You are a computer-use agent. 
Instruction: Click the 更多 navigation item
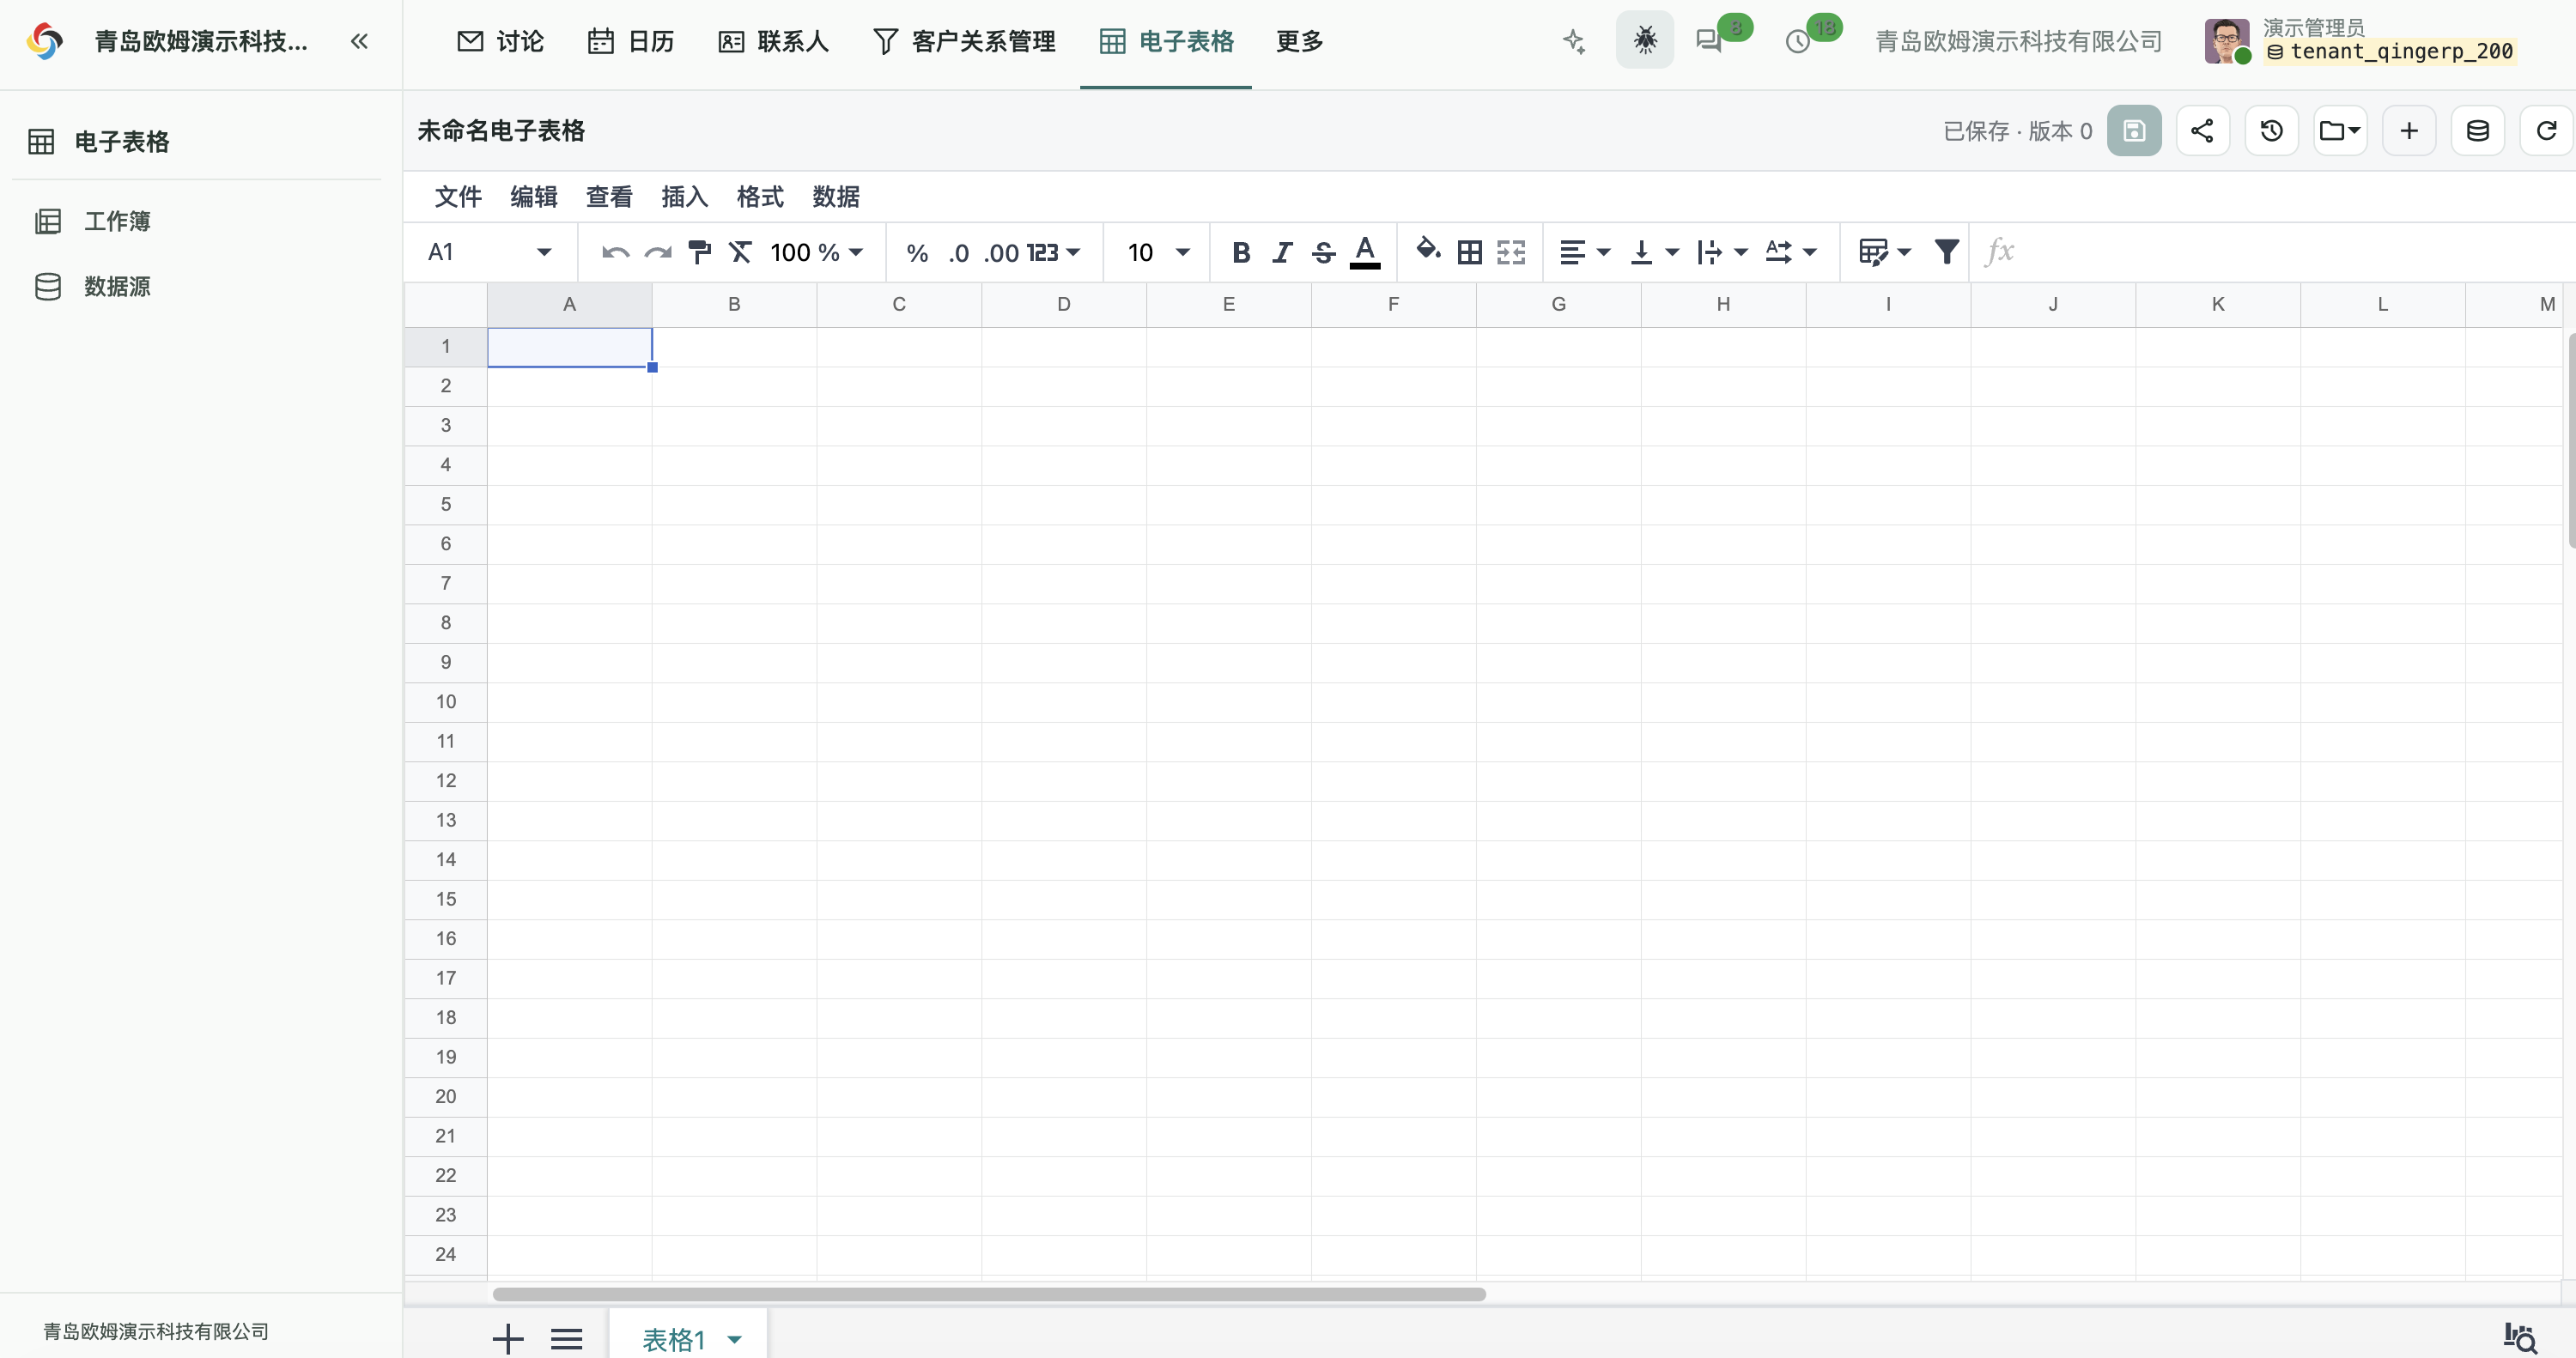pyautogui.click(x=1300, y=41)
